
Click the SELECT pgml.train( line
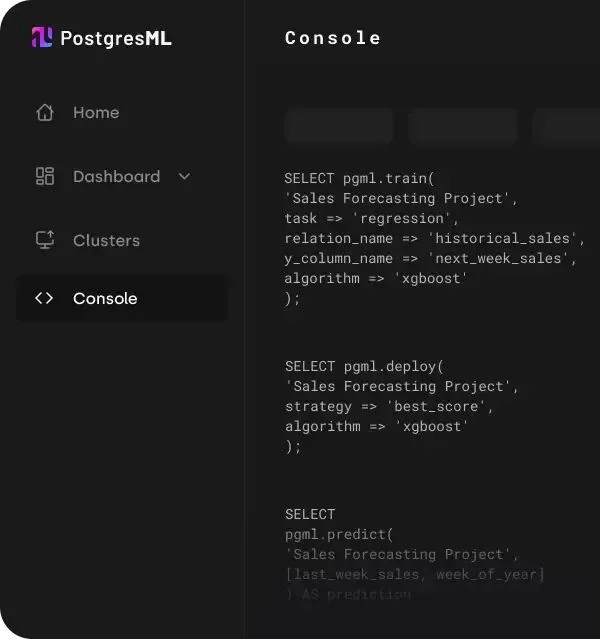pyautogui.click(x=360, y=178)
